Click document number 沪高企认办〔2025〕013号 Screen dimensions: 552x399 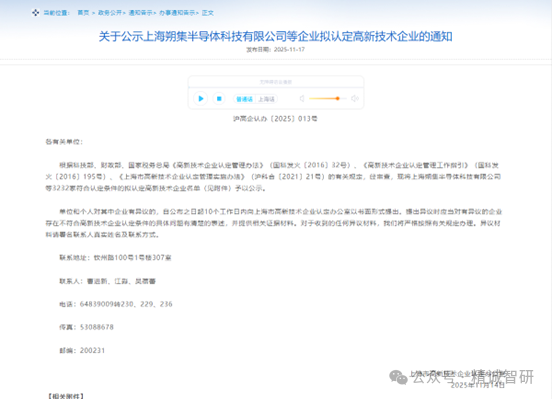(x=275, y=119)
